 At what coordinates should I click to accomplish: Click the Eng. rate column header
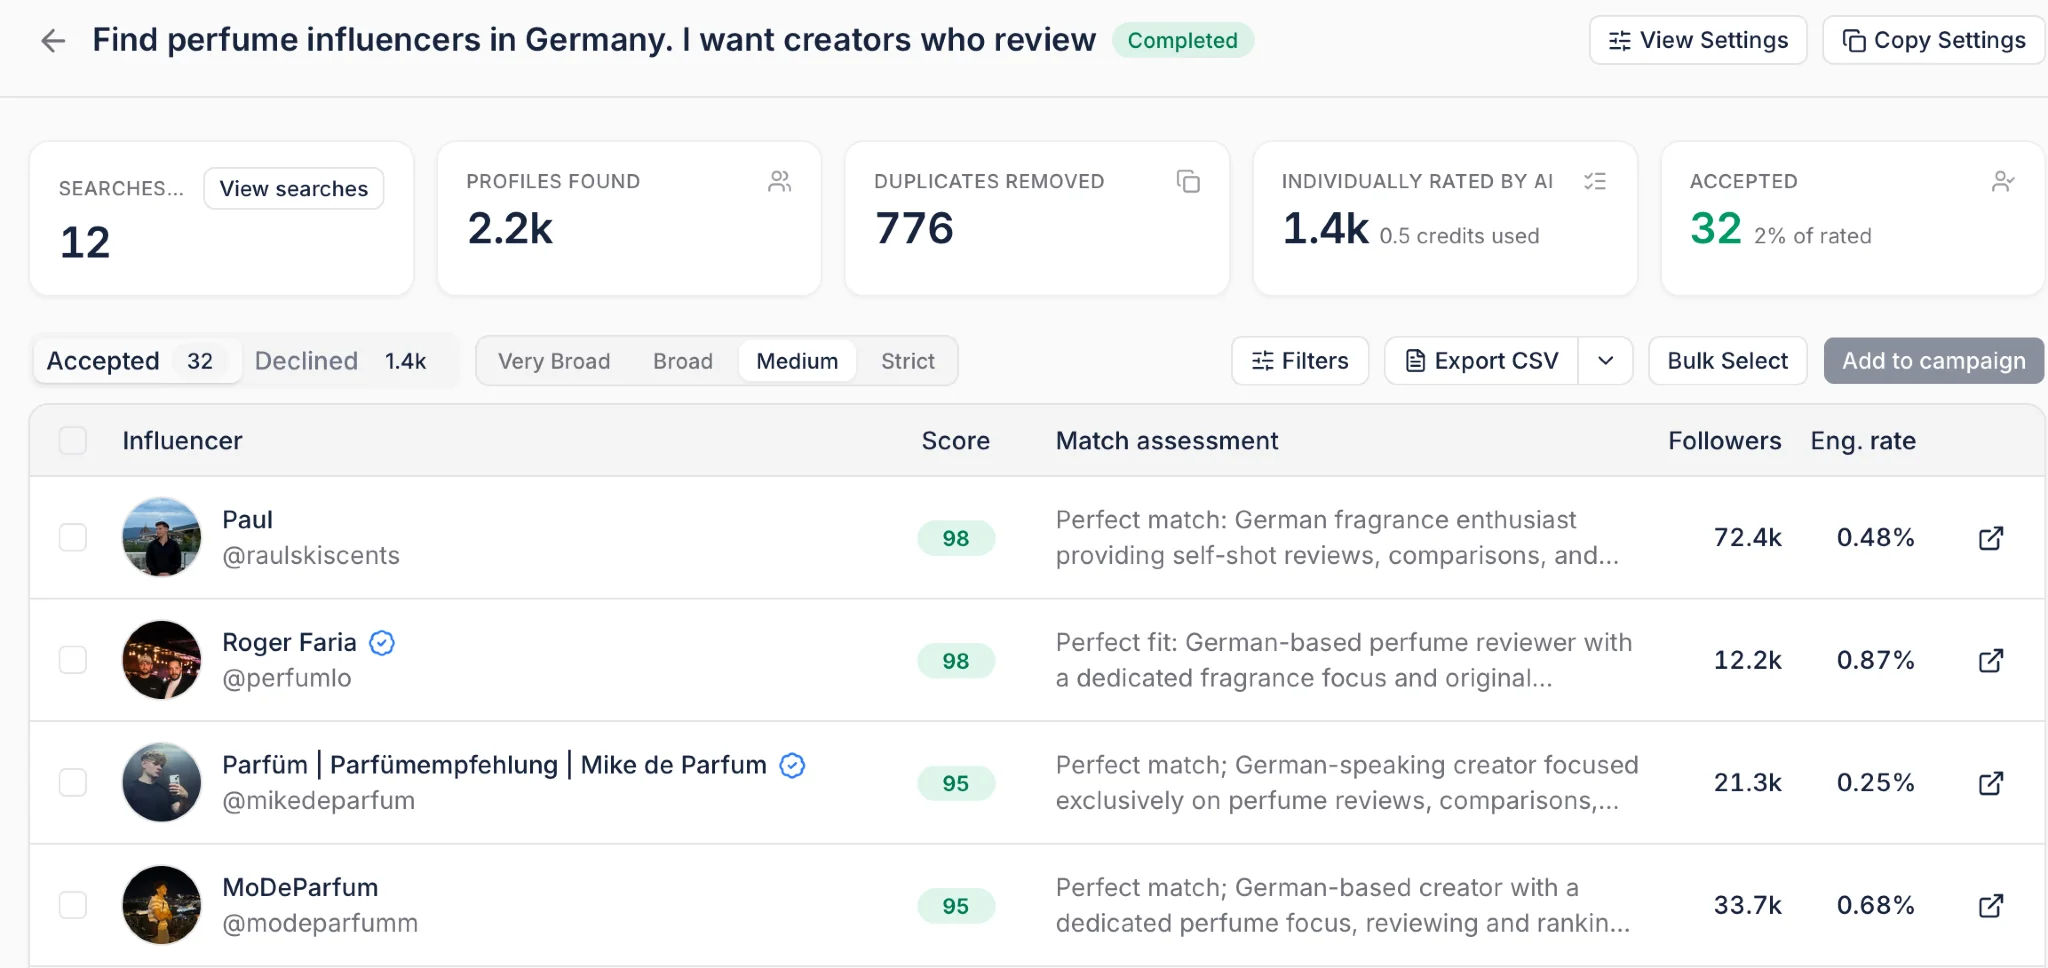1863,441
